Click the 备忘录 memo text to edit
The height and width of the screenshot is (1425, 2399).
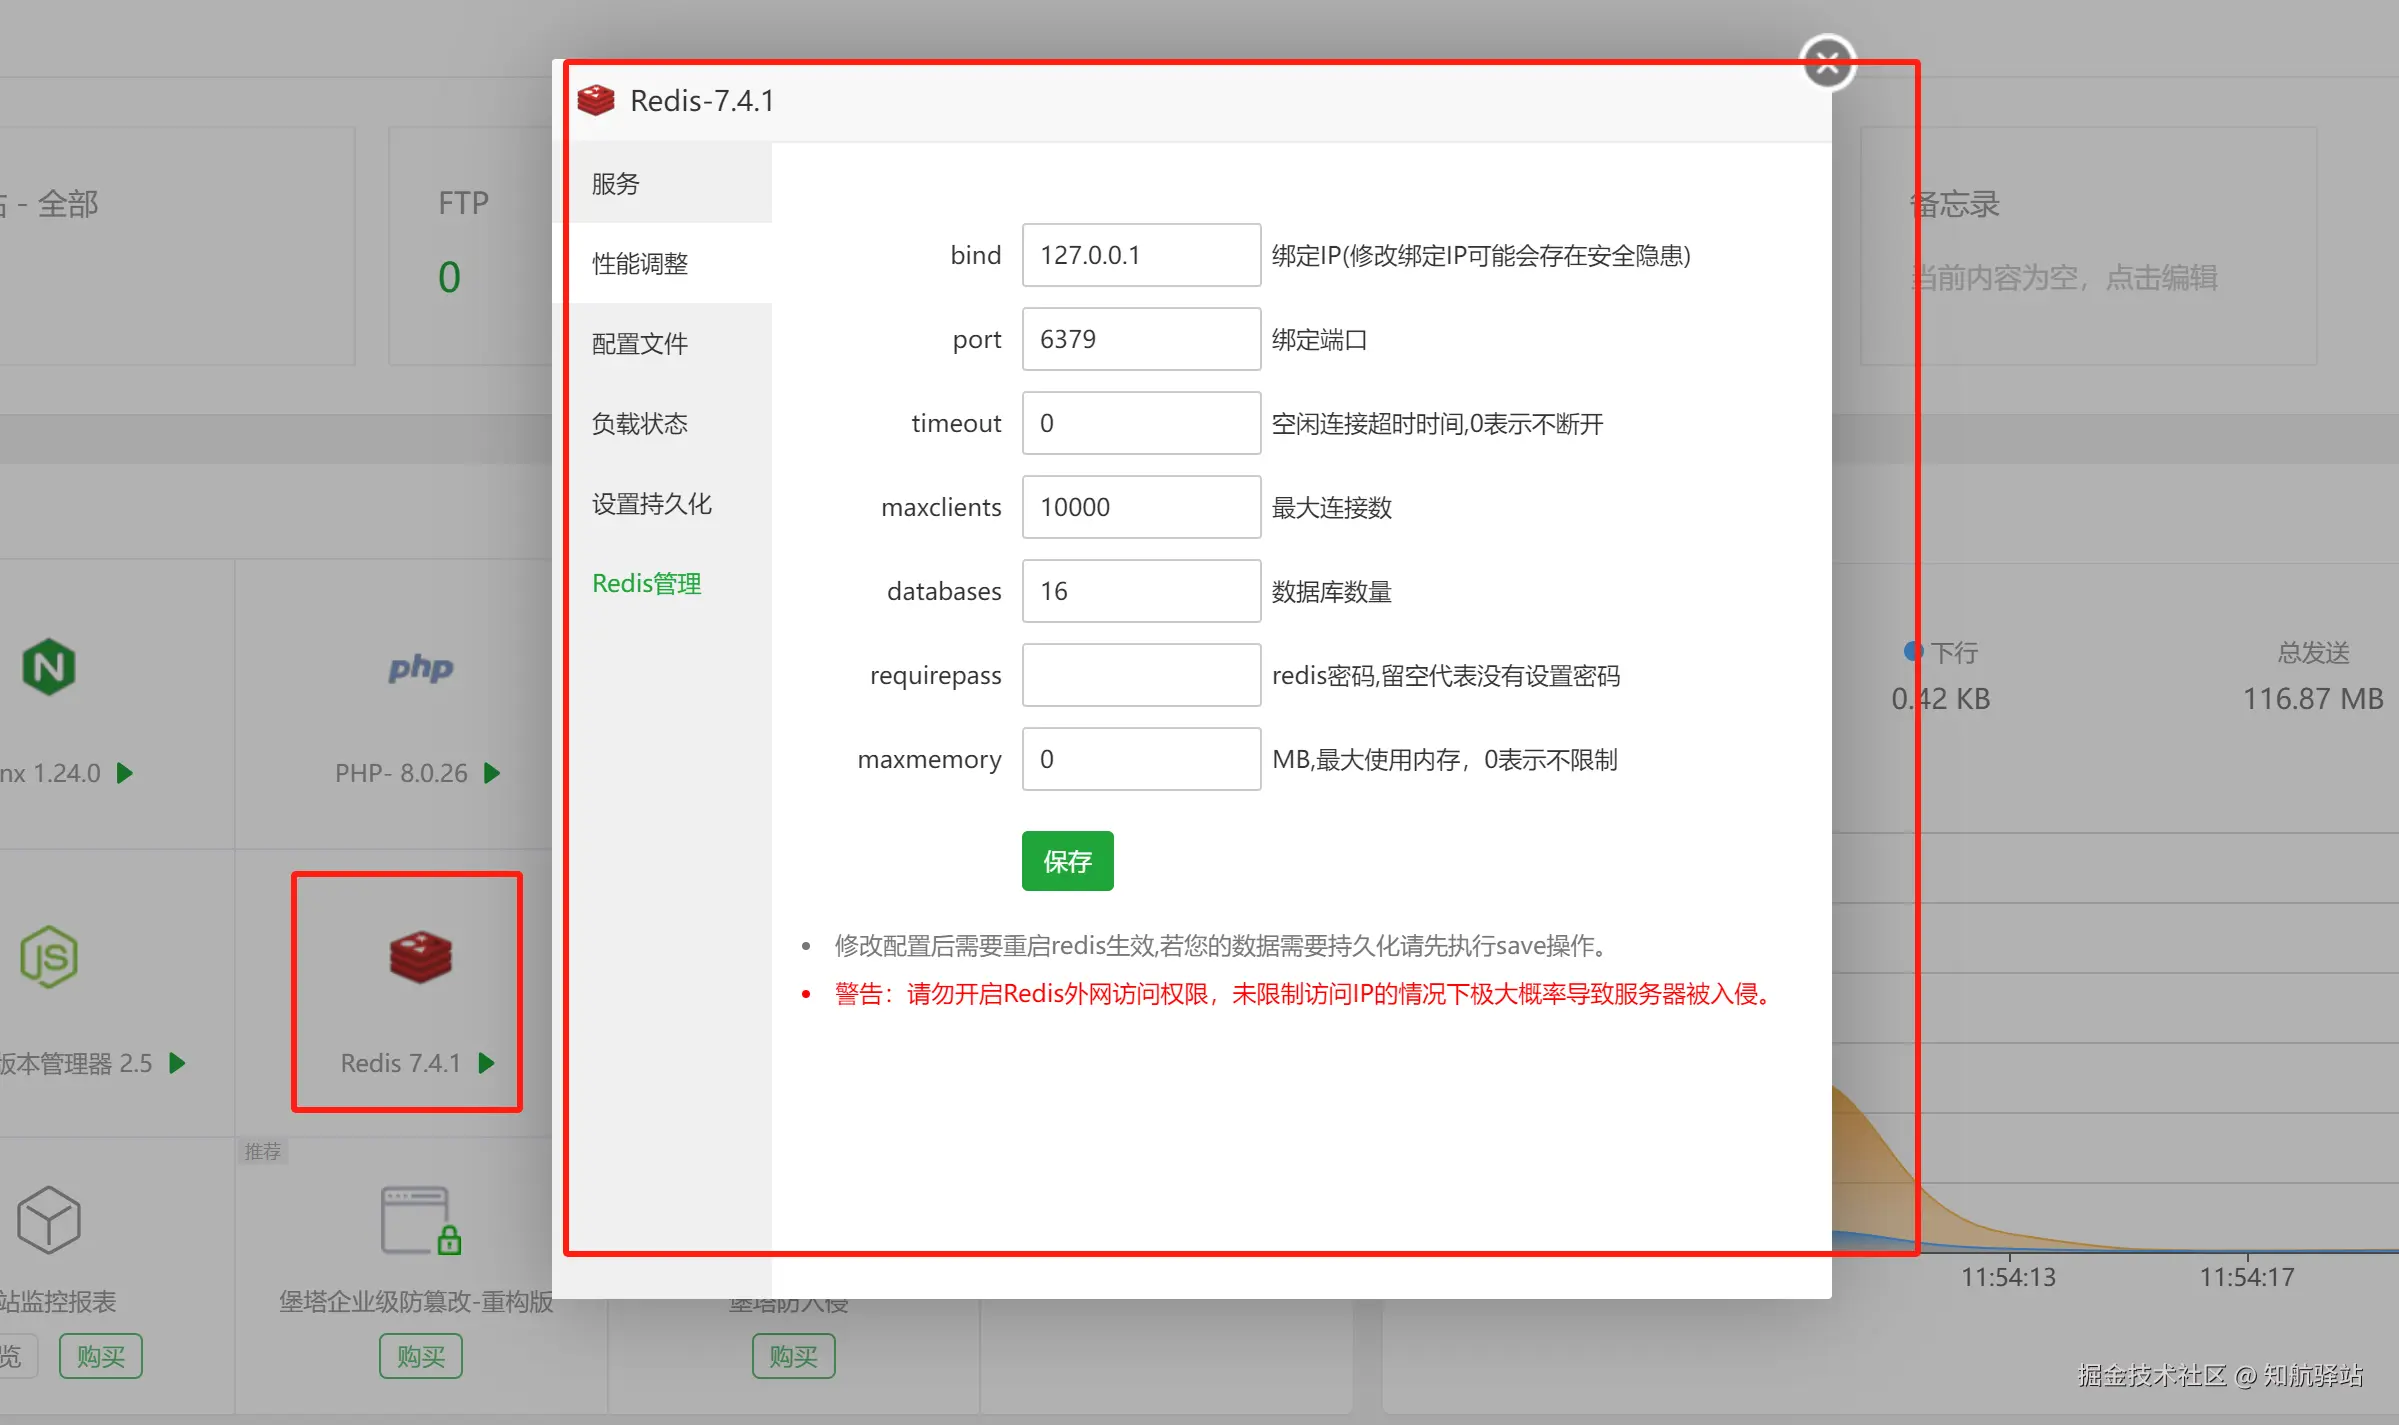(2064, 277)
